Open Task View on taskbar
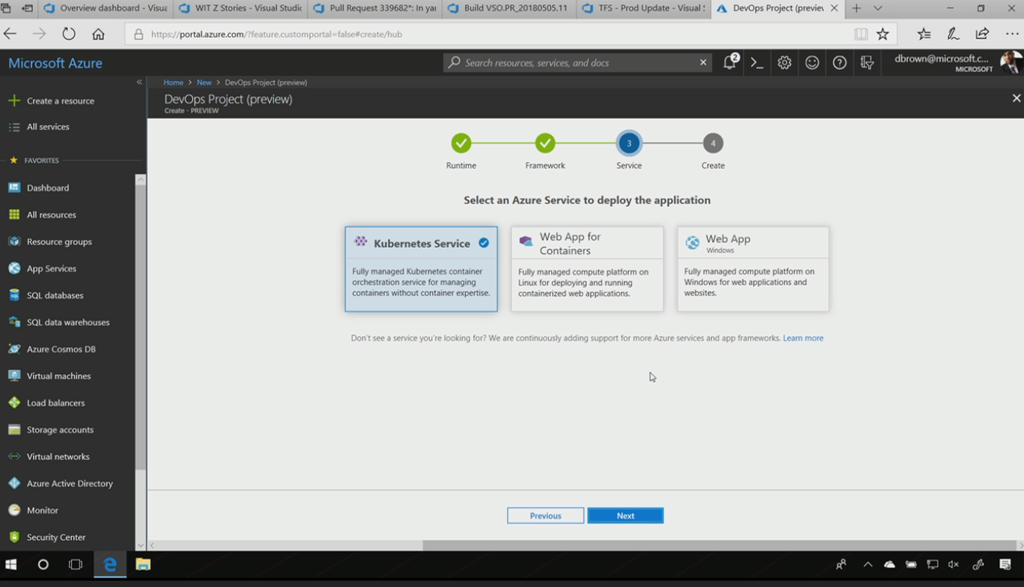Screen dimensions: 1024x587 pyautogui.click(x=76, y=564)
